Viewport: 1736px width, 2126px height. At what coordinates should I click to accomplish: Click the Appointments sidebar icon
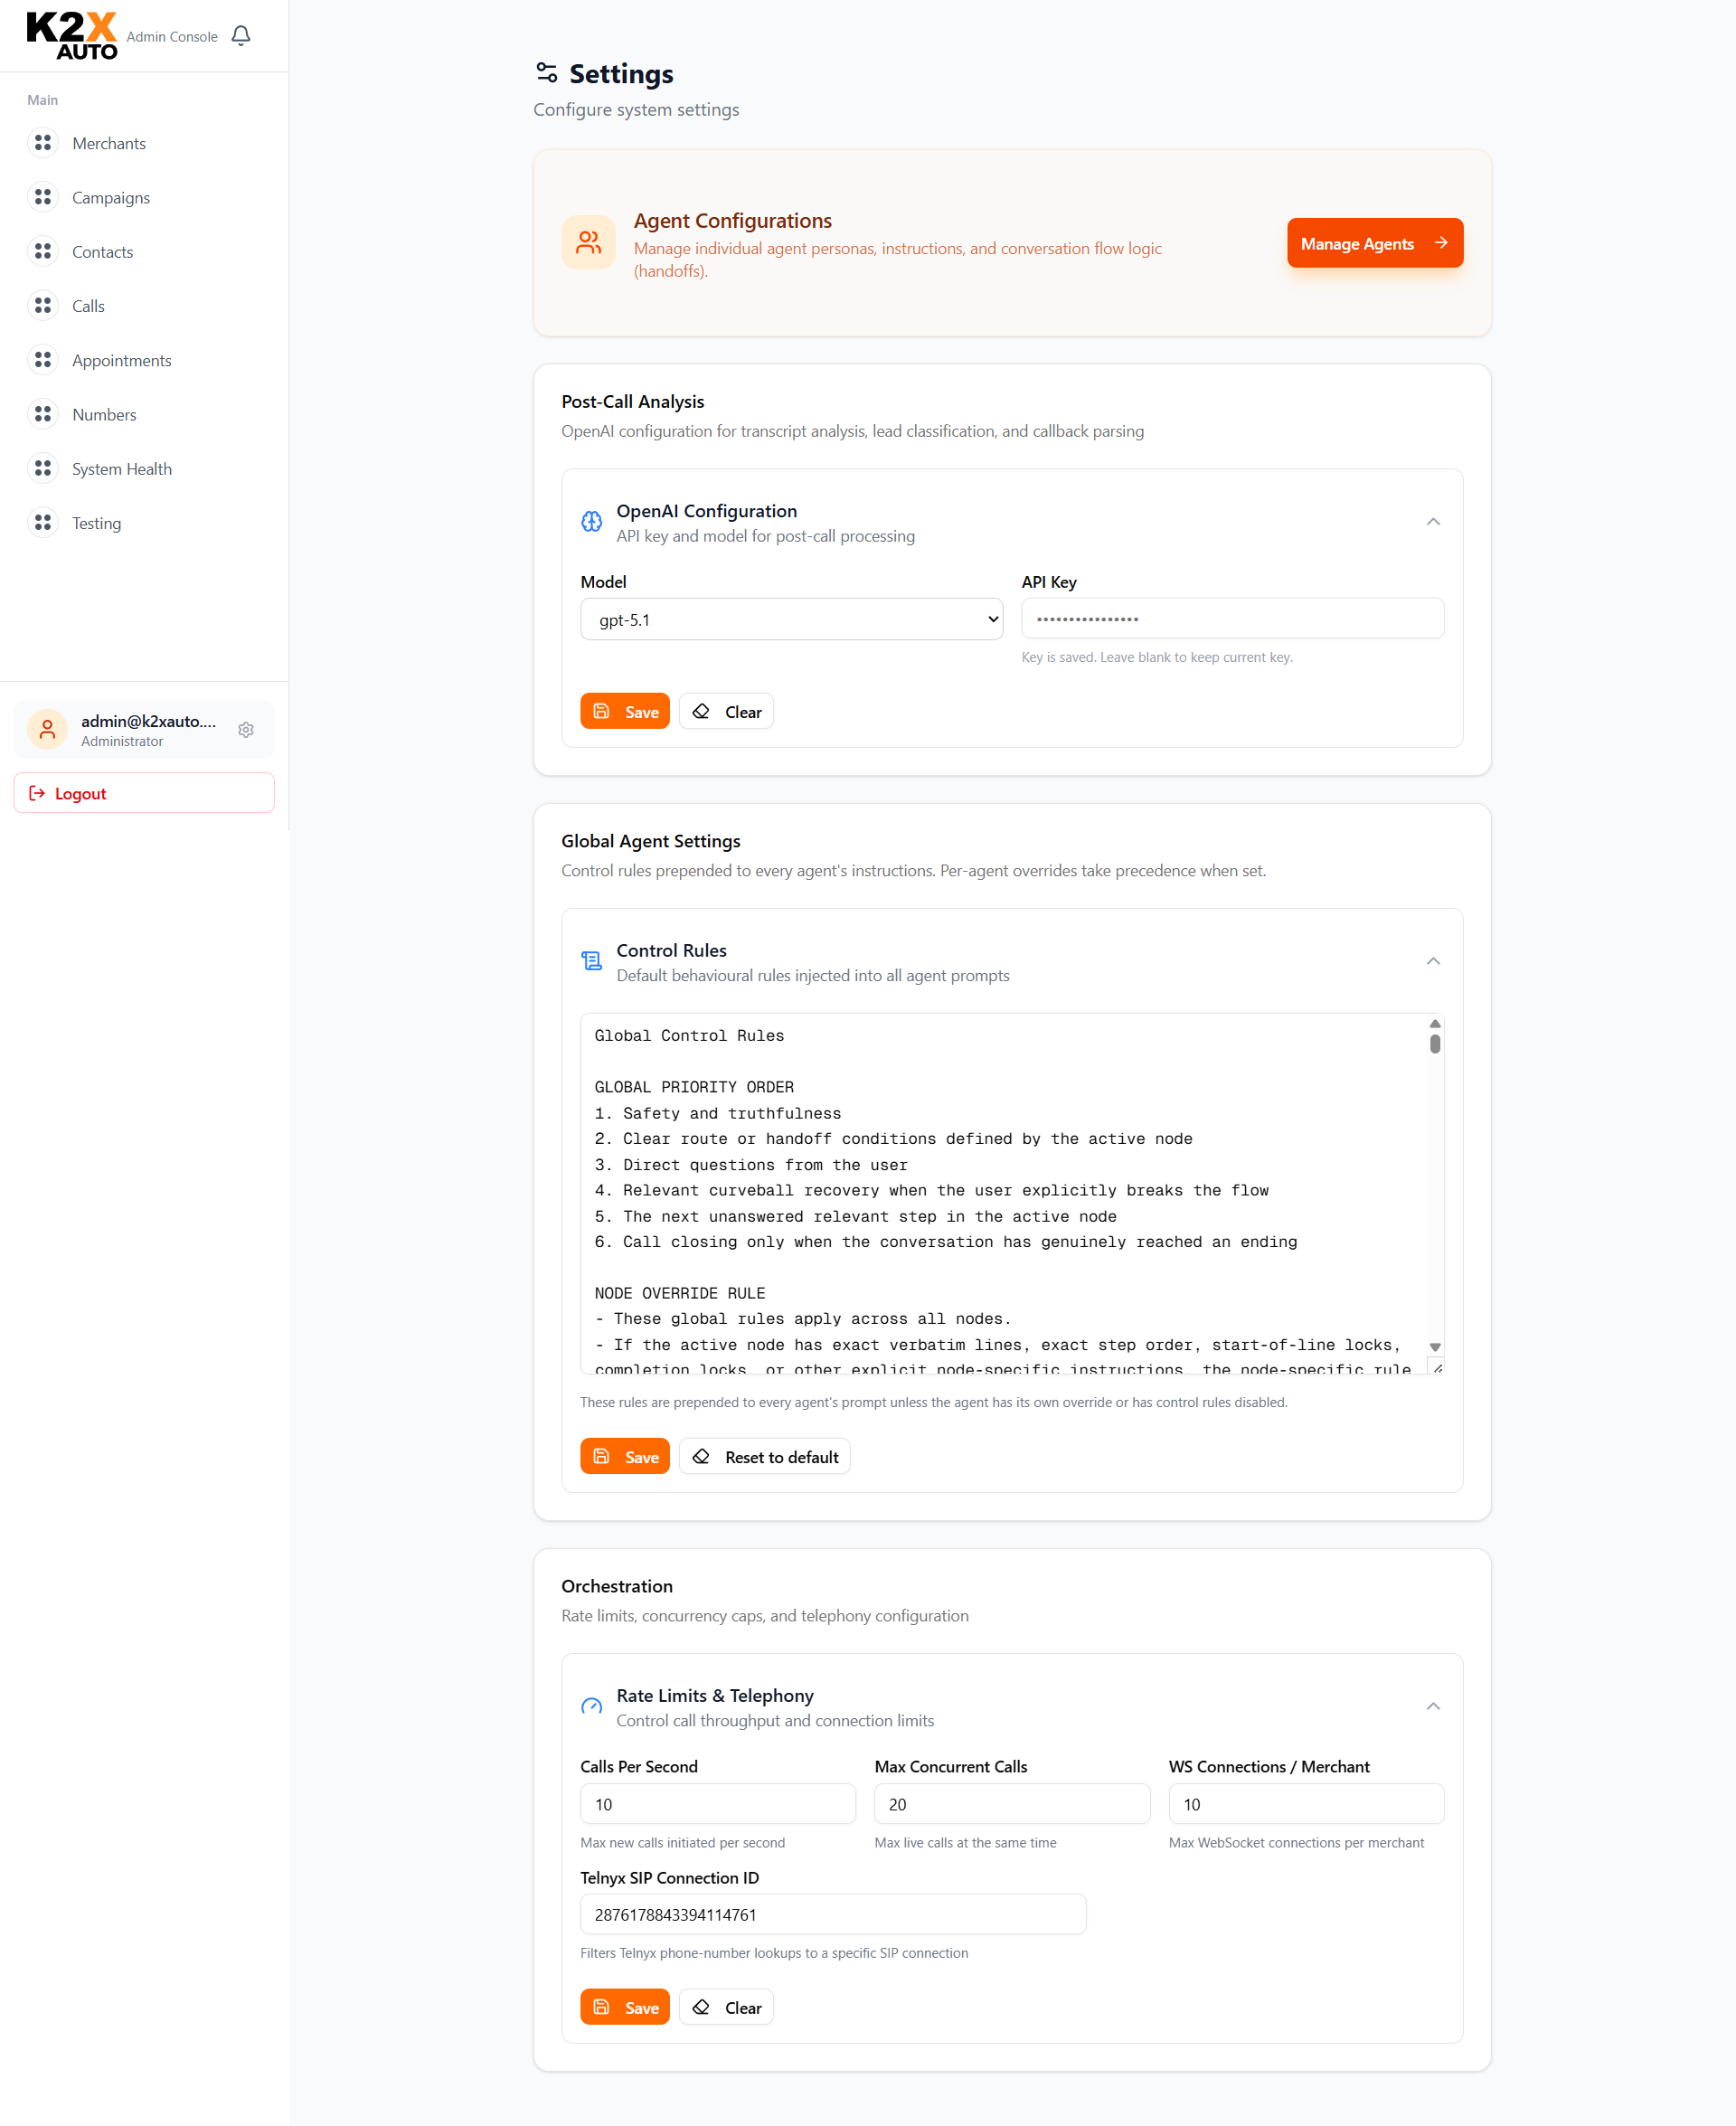44,360
